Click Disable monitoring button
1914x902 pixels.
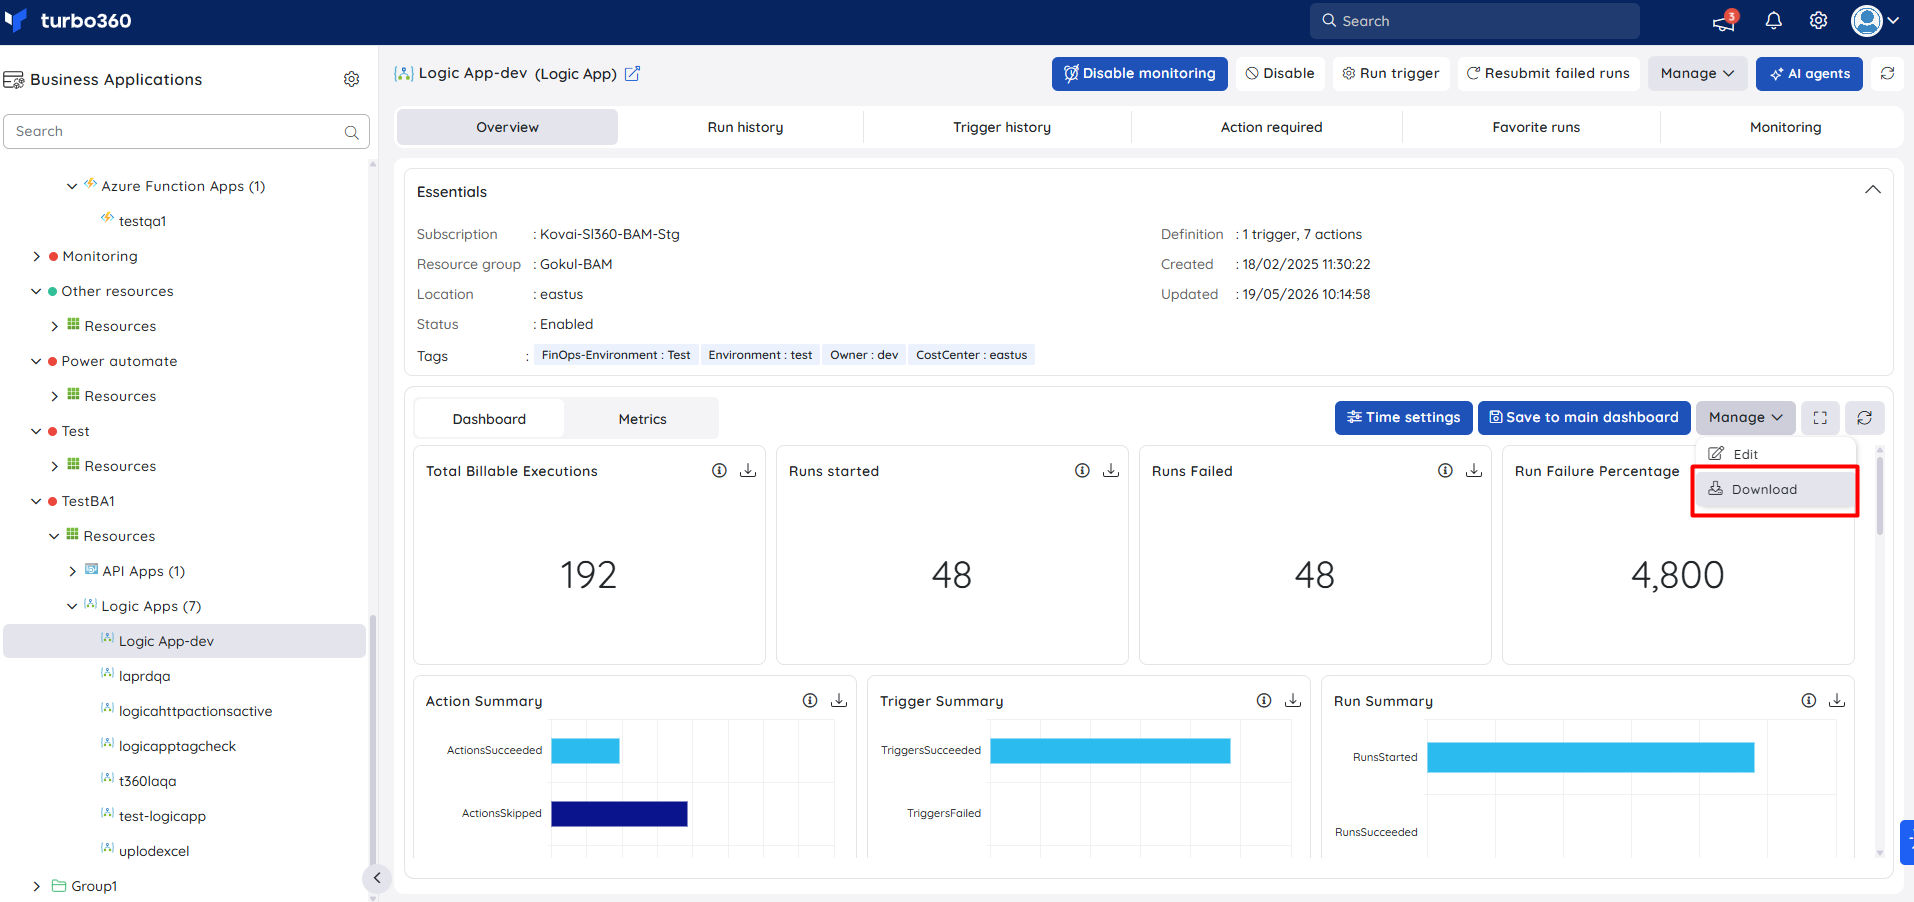pos(1139,74)
